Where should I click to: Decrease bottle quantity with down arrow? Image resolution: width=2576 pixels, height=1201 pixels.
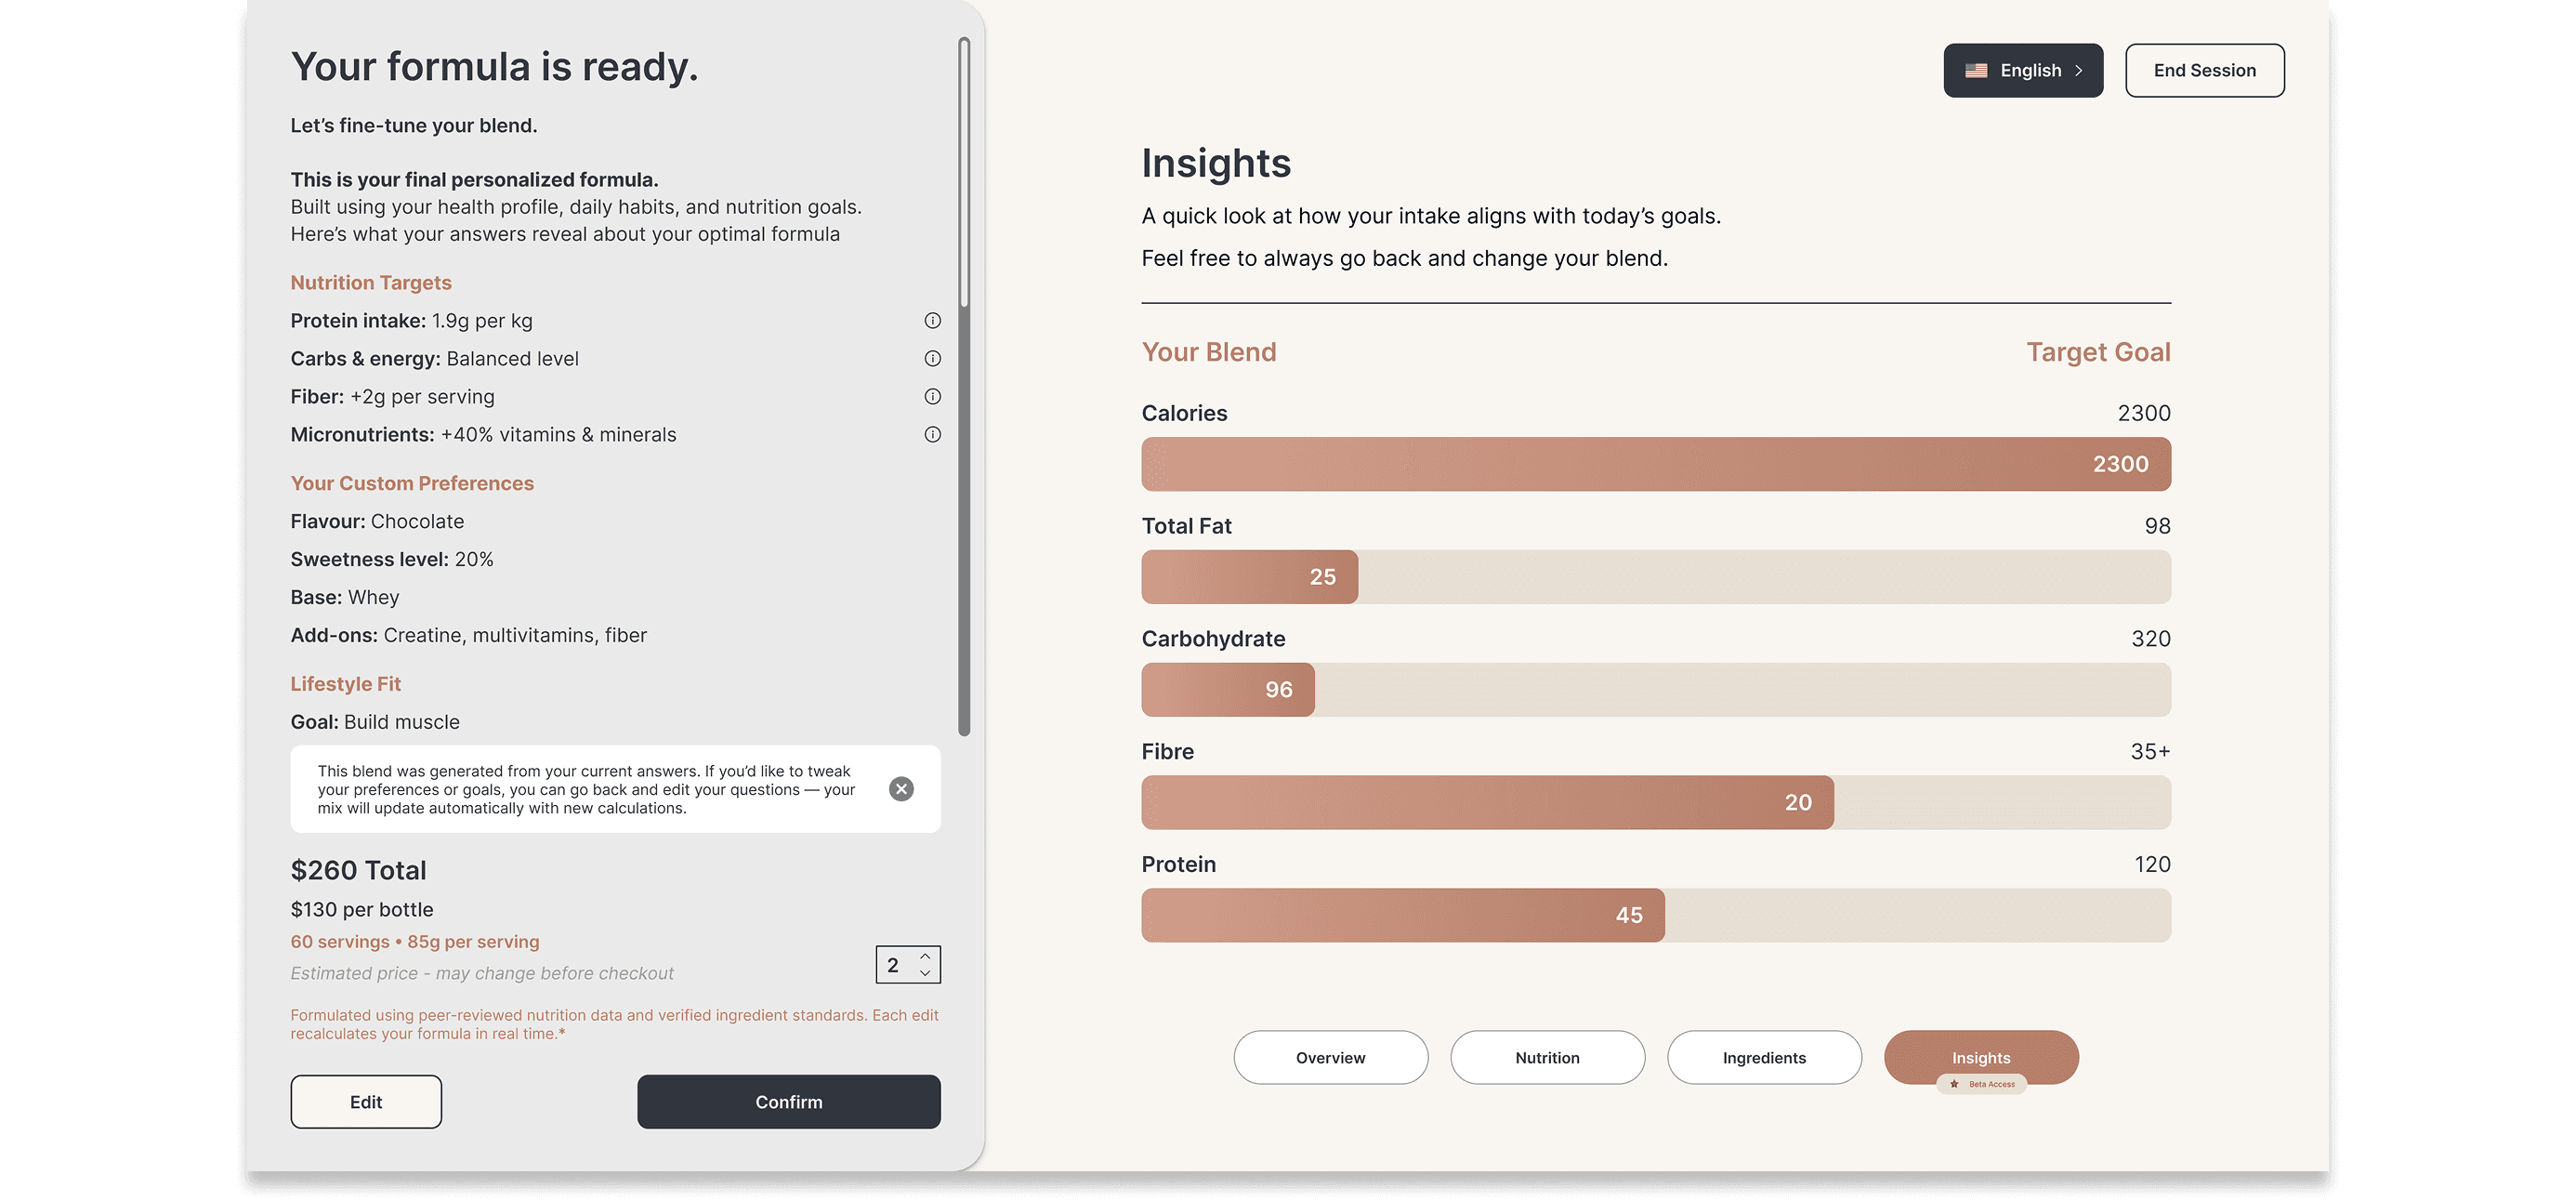(925, 973)
